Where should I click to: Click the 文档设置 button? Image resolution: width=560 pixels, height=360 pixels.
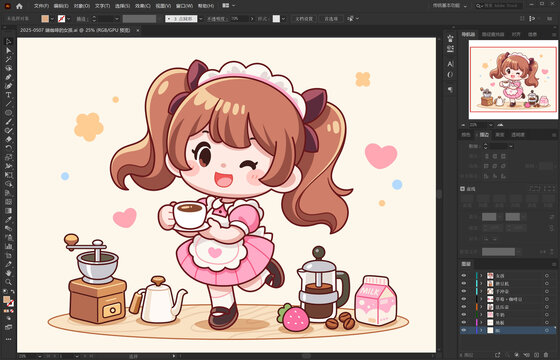point(304,19)
